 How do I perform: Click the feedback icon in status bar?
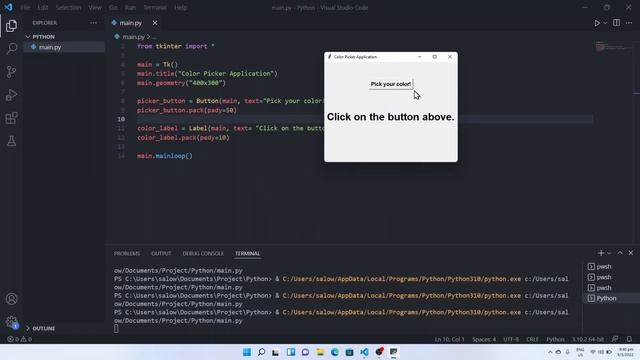pyautogui.click(x=615, y=339)
